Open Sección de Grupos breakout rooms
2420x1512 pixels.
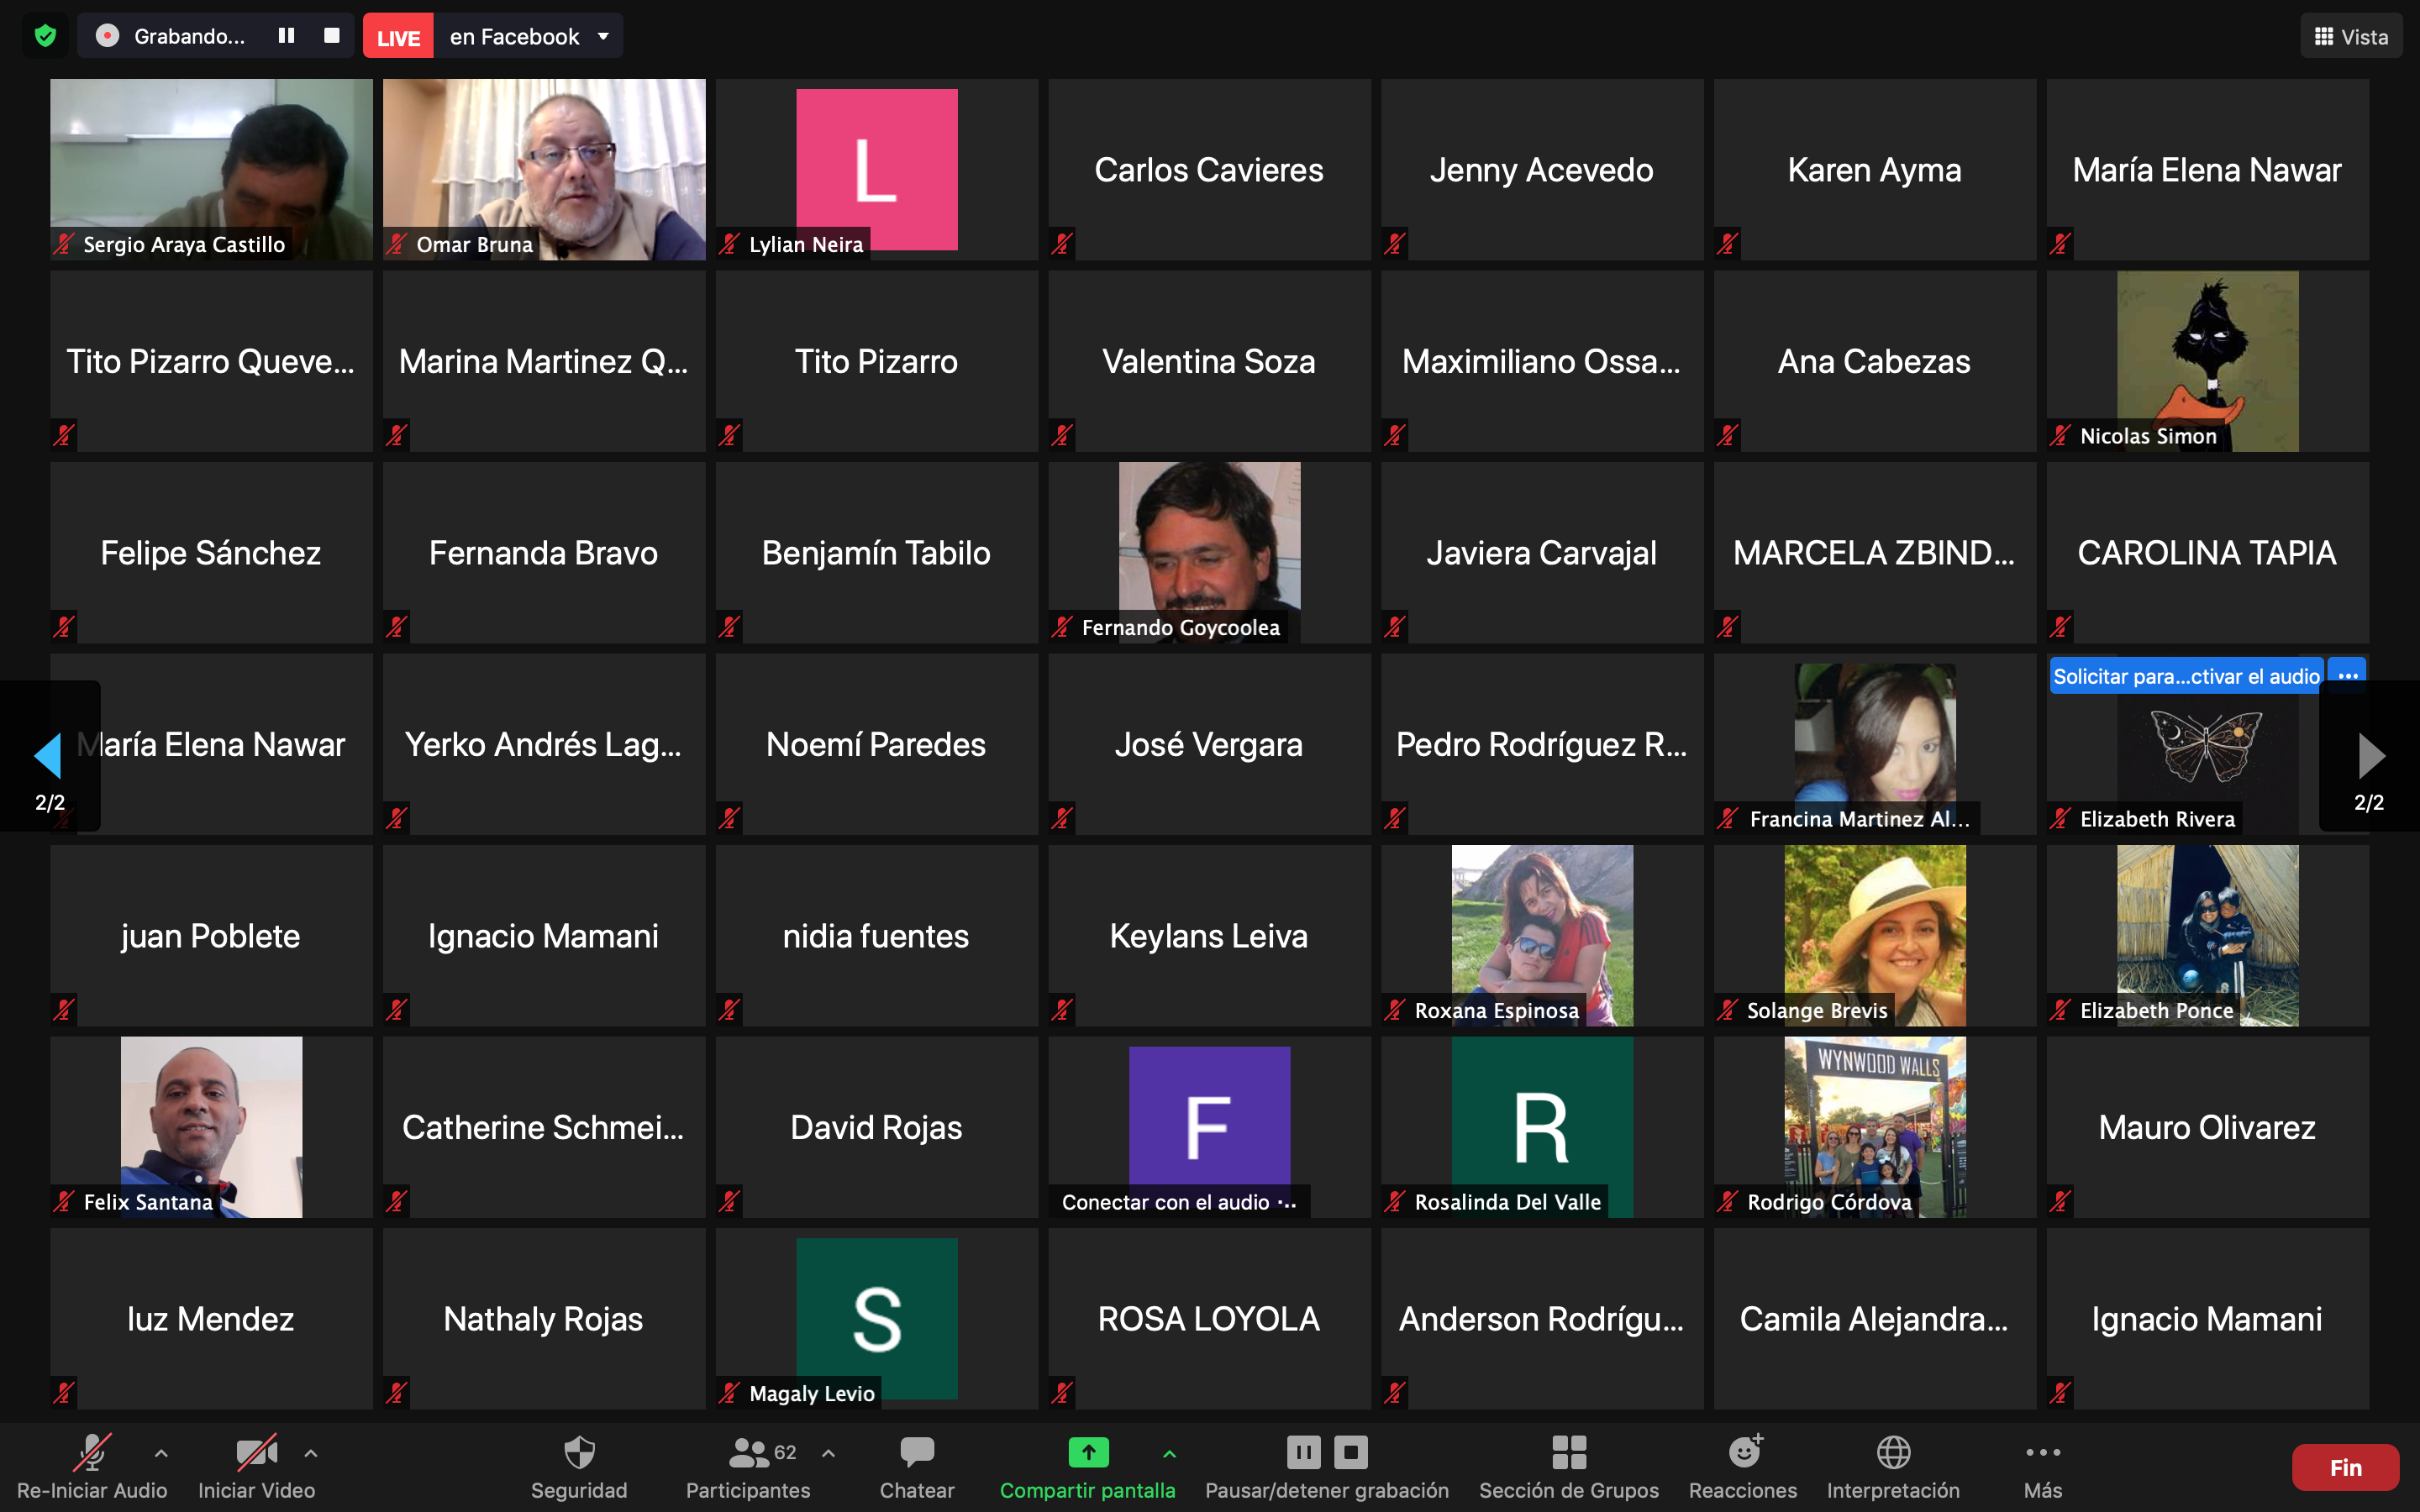(x=1568, y=1453)
